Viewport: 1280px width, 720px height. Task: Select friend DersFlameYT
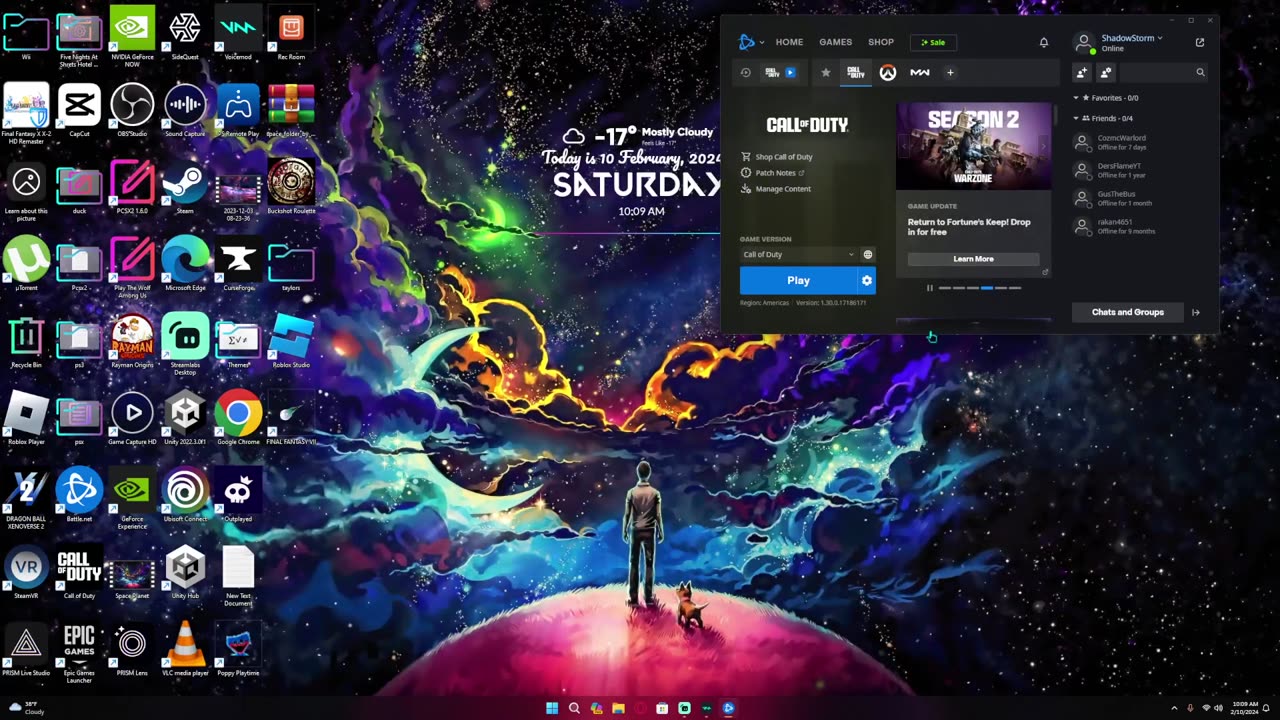(1140, 170)
